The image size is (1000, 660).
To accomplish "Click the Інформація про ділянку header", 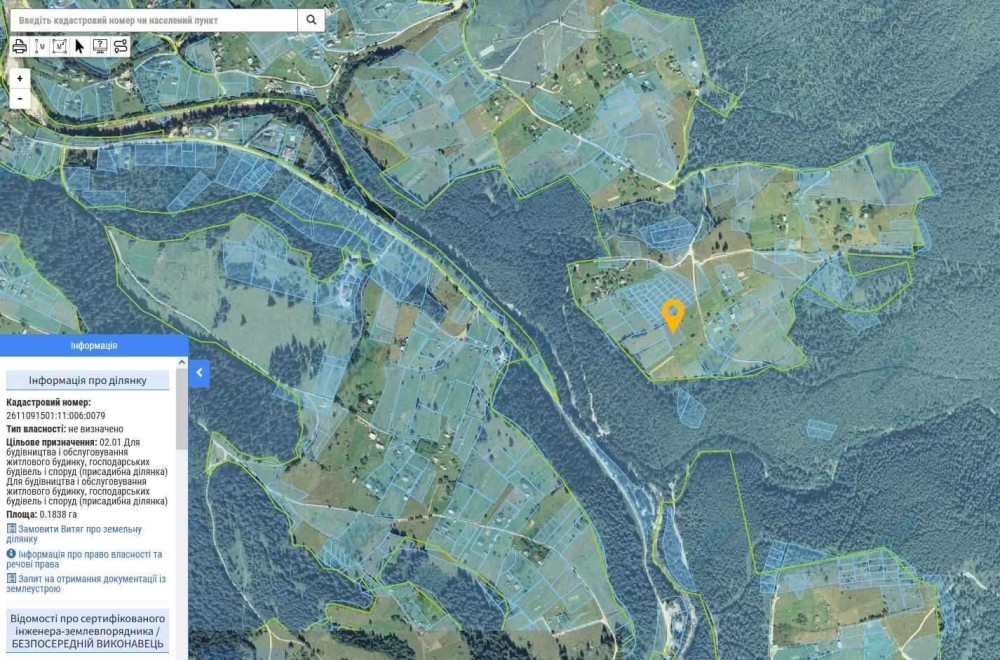I will coord(87,380).
